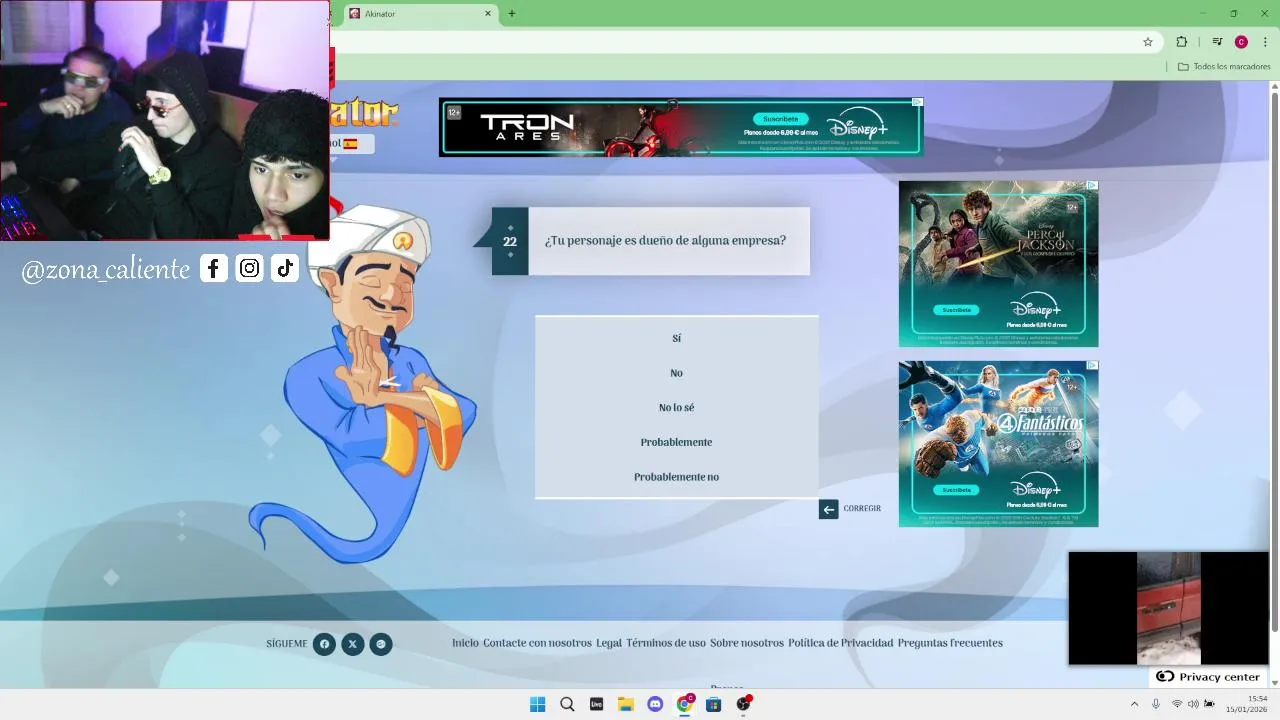Select the "Probablemente no" answer
Screen dimensions: 1280x720
point(676,477)
